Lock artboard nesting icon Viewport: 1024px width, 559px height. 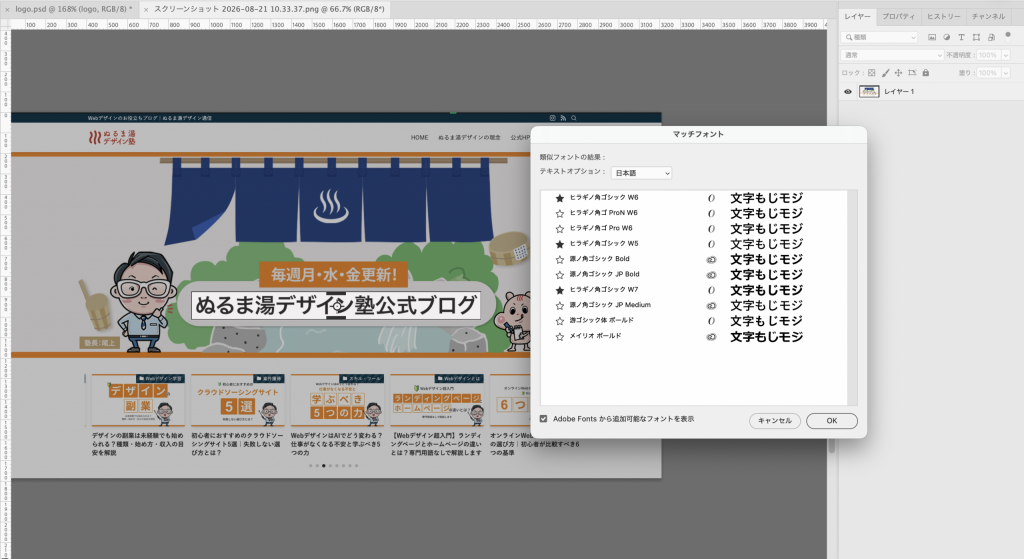[x=912, y=72]
